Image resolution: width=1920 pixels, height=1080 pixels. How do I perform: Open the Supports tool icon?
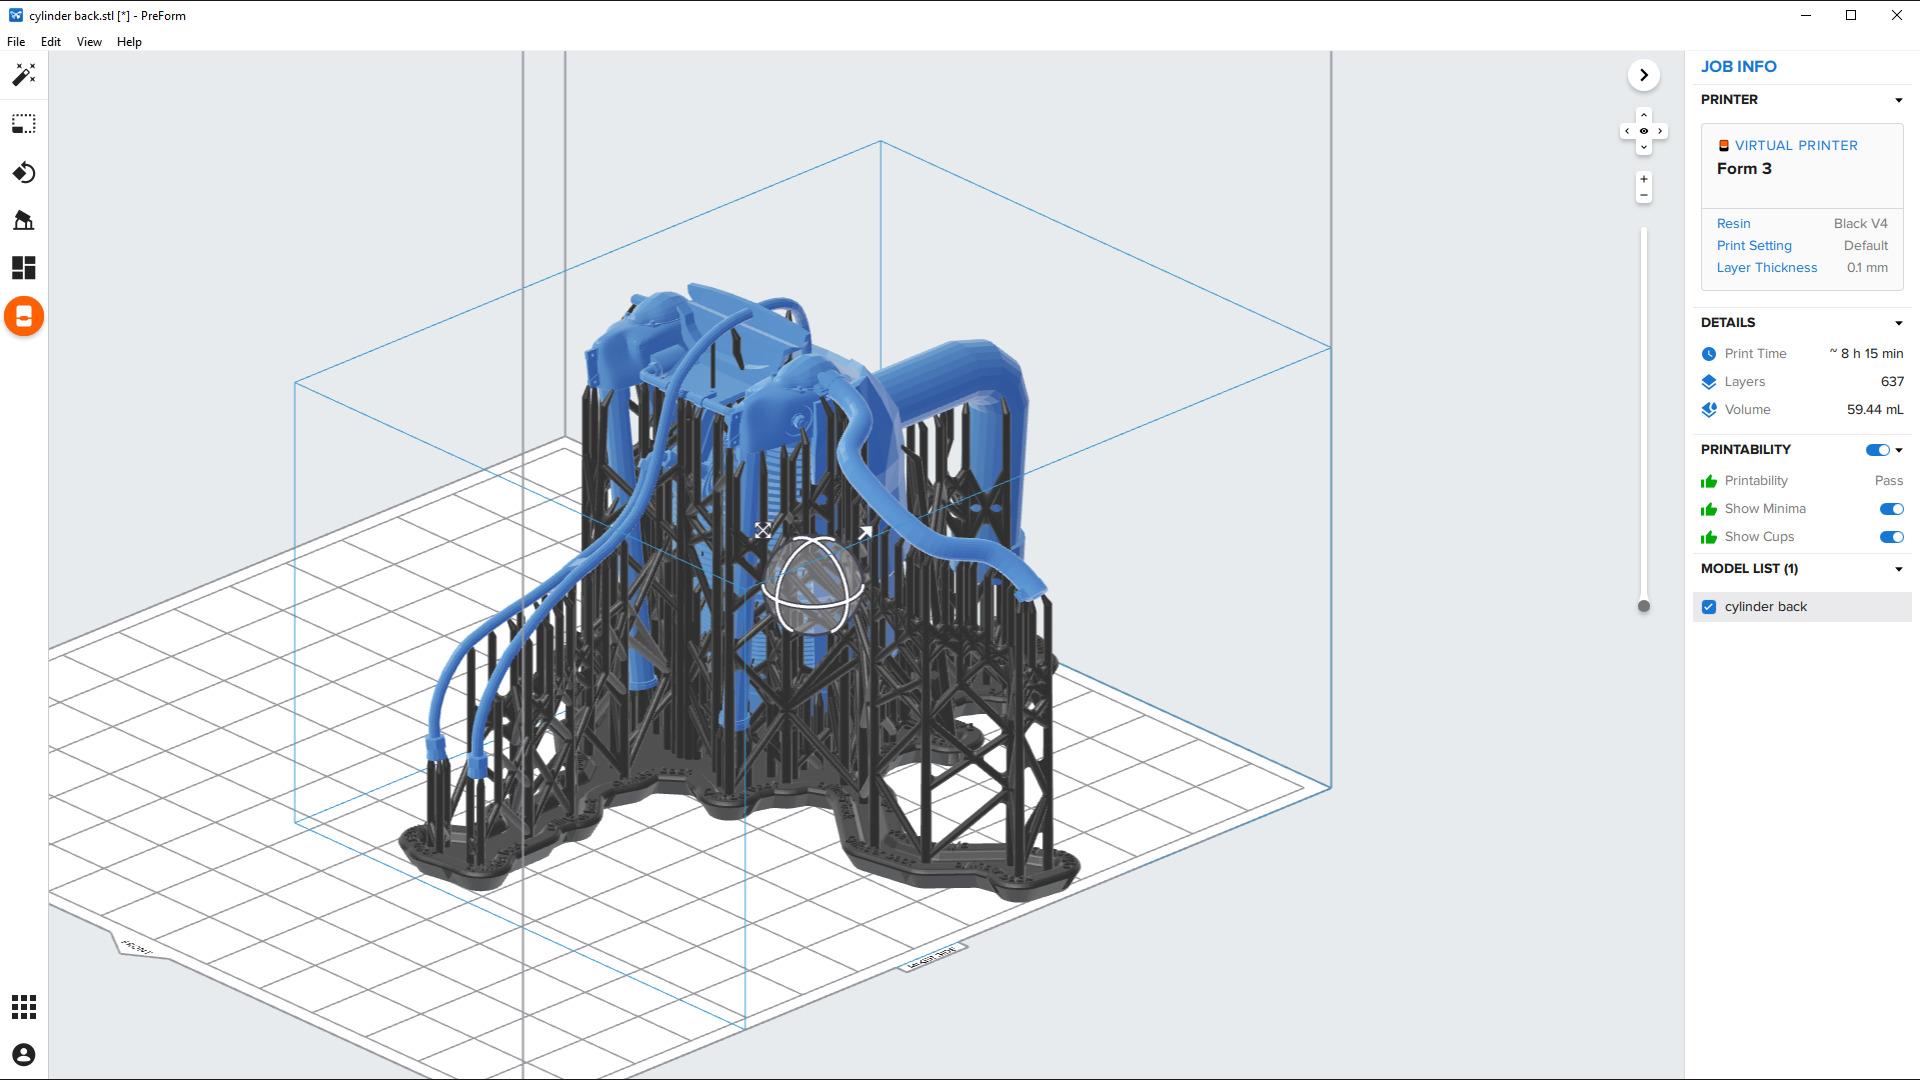[x=24, y=220]
